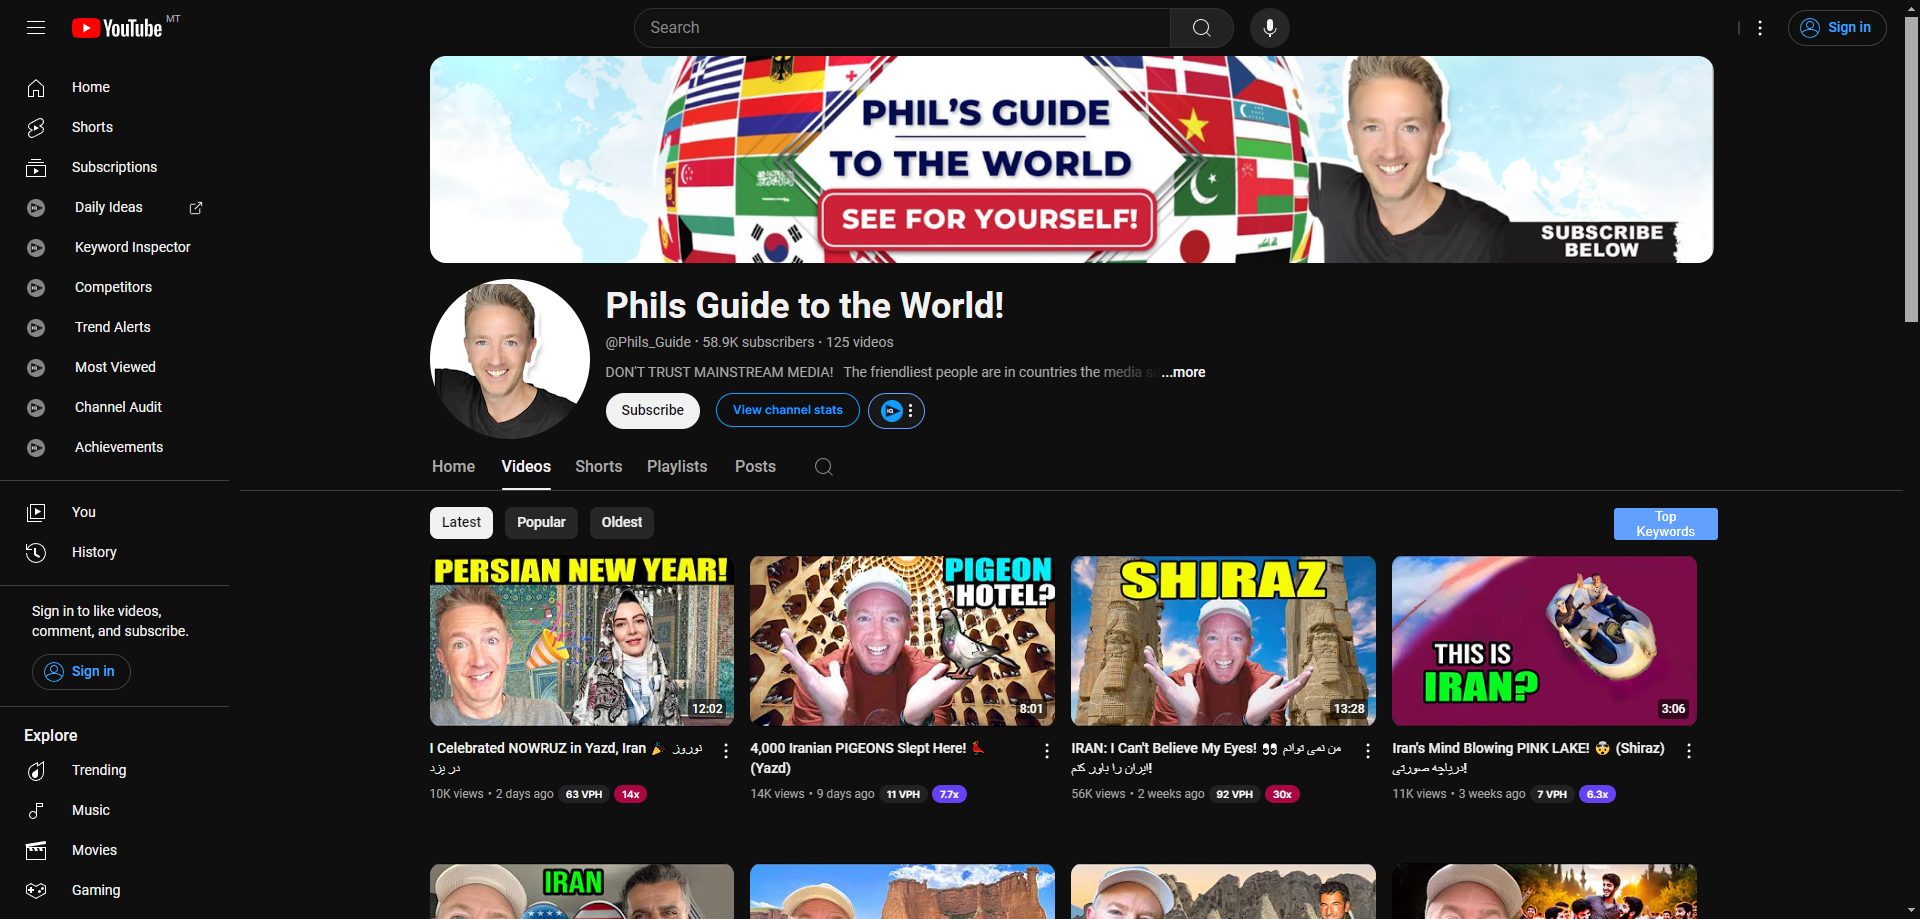The height and width of the screenshot is (919, 1920).
Task: Open the Posts tab
Action: click(755, 467)
